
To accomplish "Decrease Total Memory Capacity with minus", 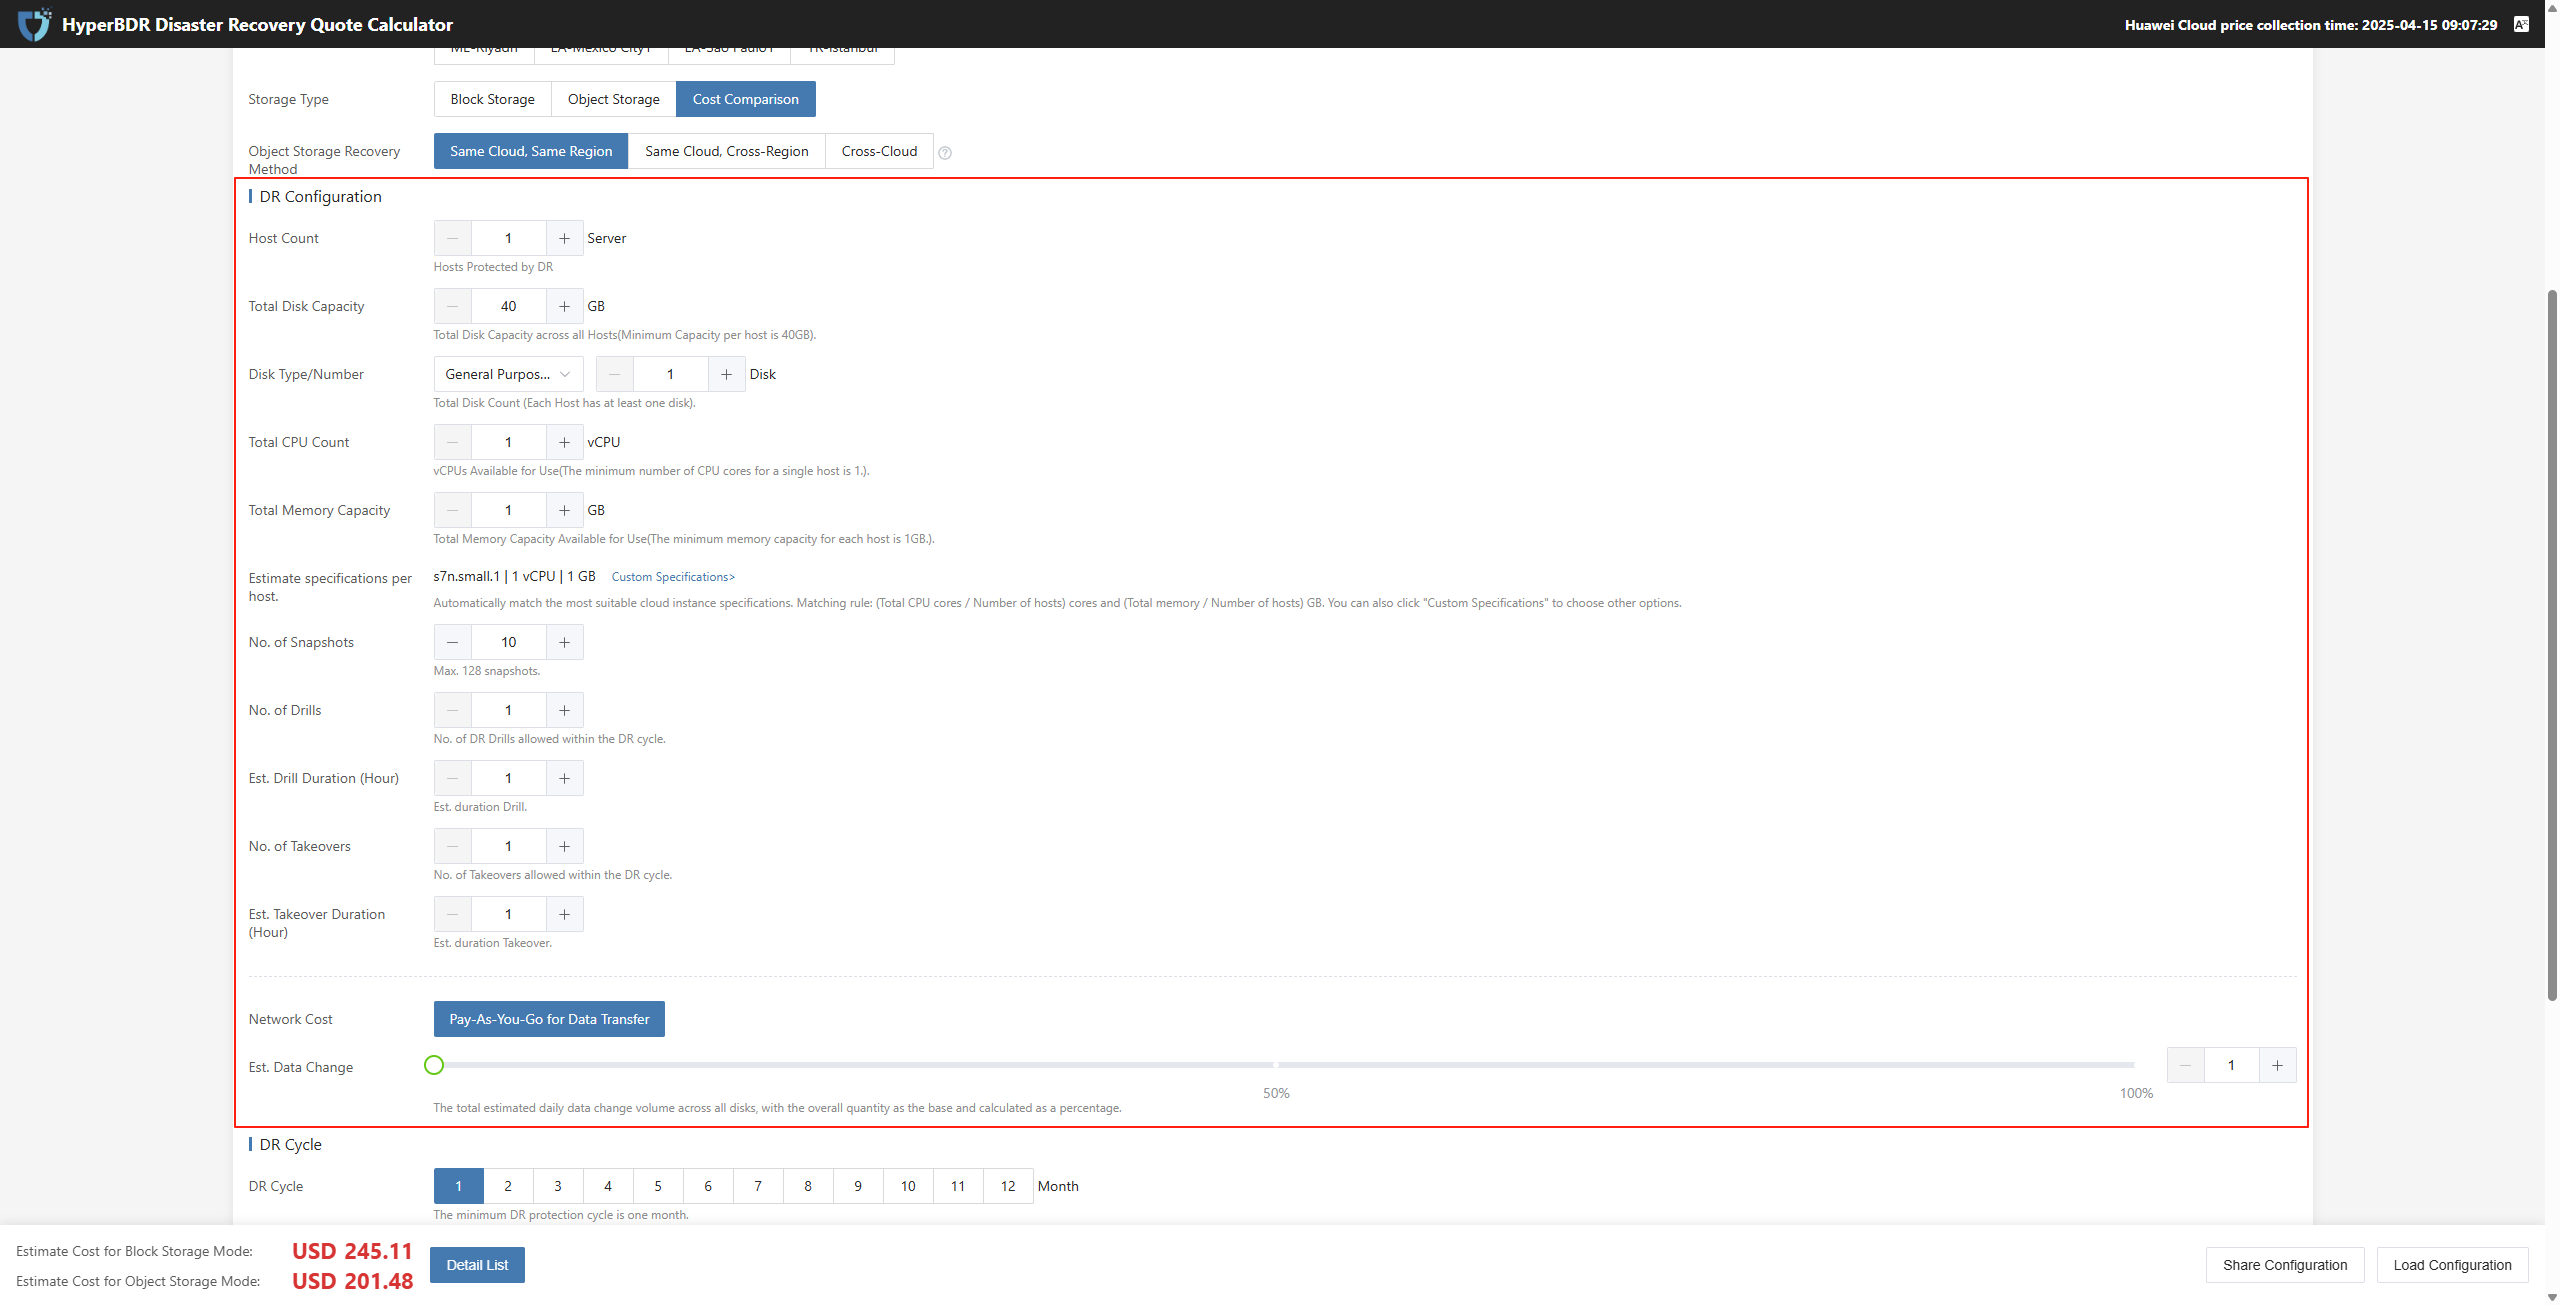I will pyautogui.click(x=453, y=510).
